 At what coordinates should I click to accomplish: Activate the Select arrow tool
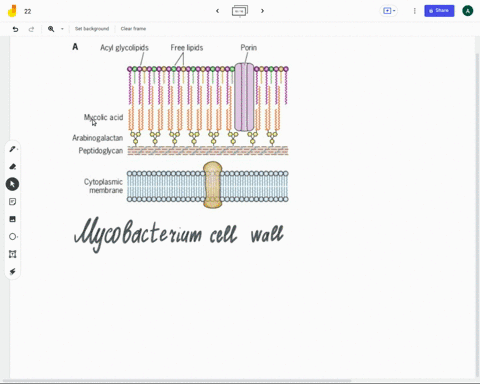(x=12, y=184)
